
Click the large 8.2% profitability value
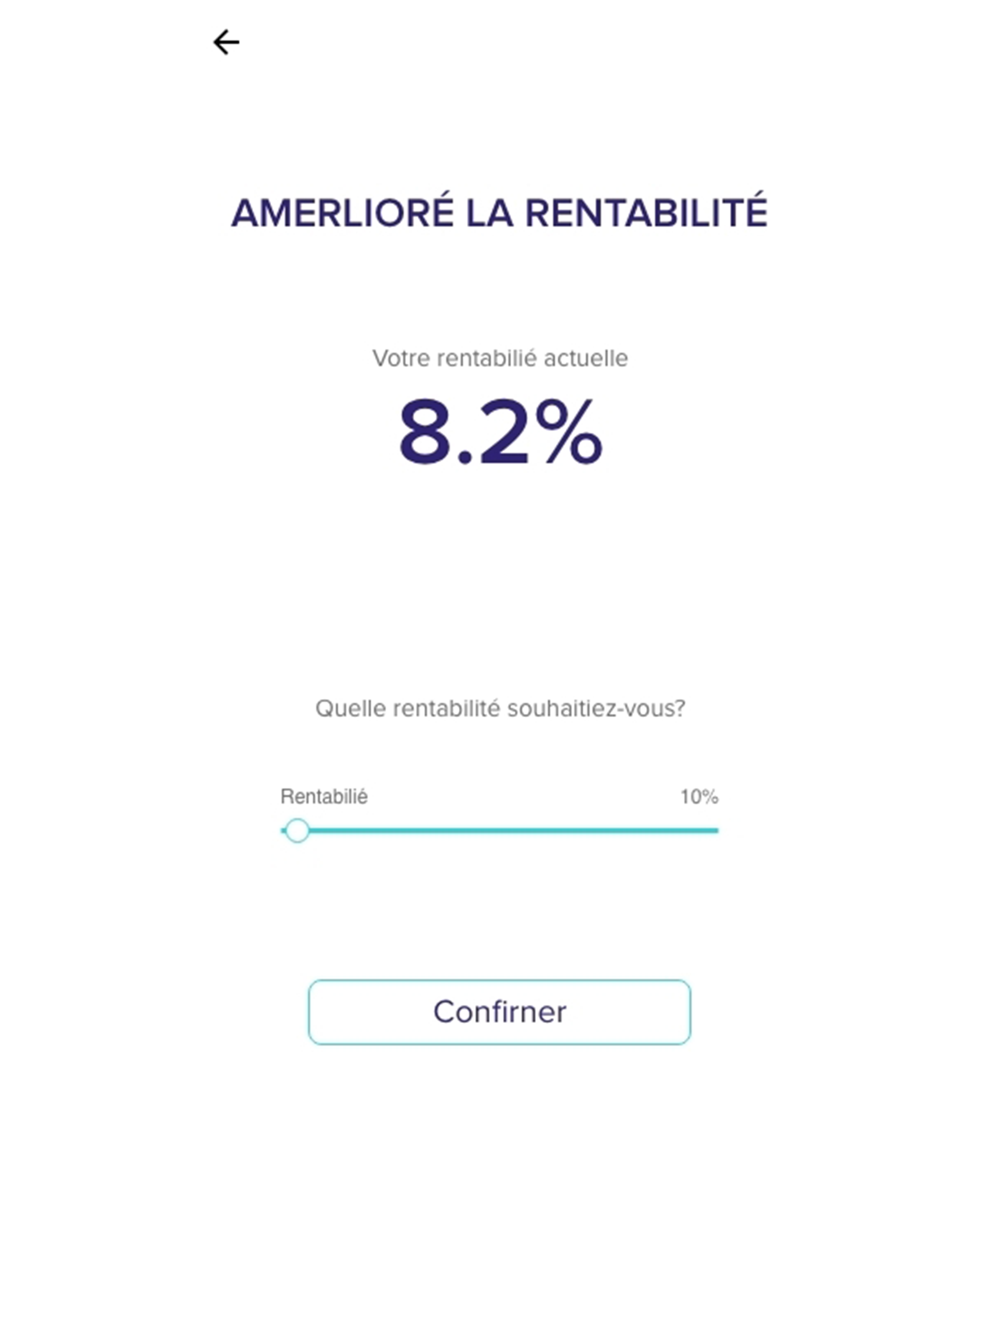point(500,432)
